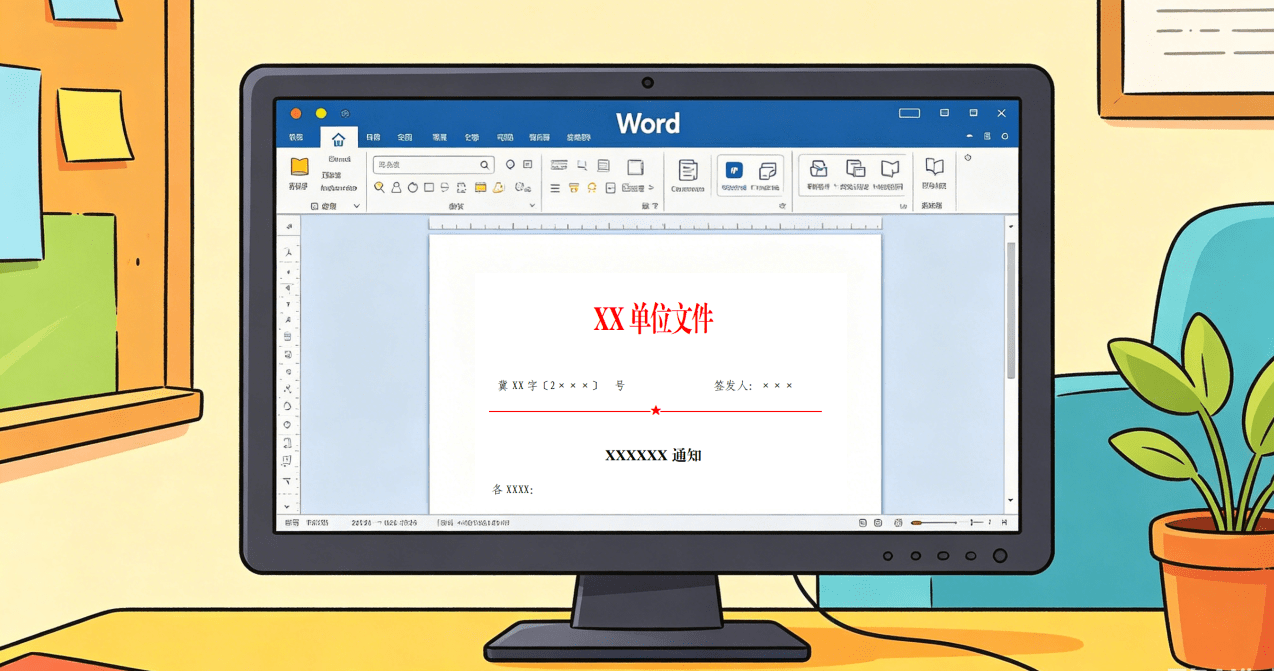Viewport: 1274px width, 671px height.
Task: Click the small circle icon right of open book
Action: [x=967, y=158]
